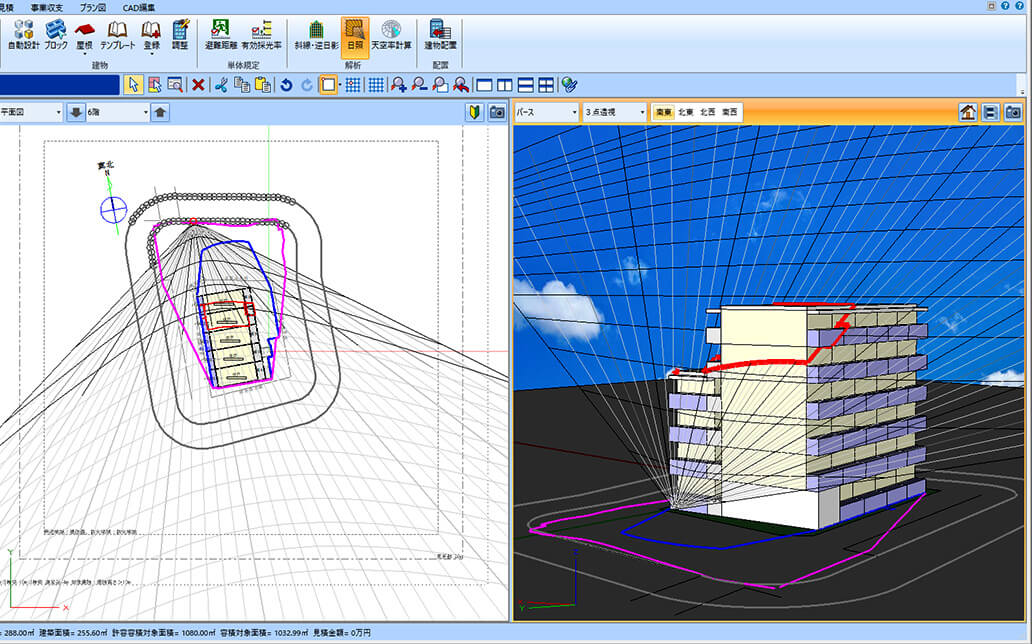Click the camera snapshot icon in 3D view
This screenshot has width=1032, height=644.
1013,113
